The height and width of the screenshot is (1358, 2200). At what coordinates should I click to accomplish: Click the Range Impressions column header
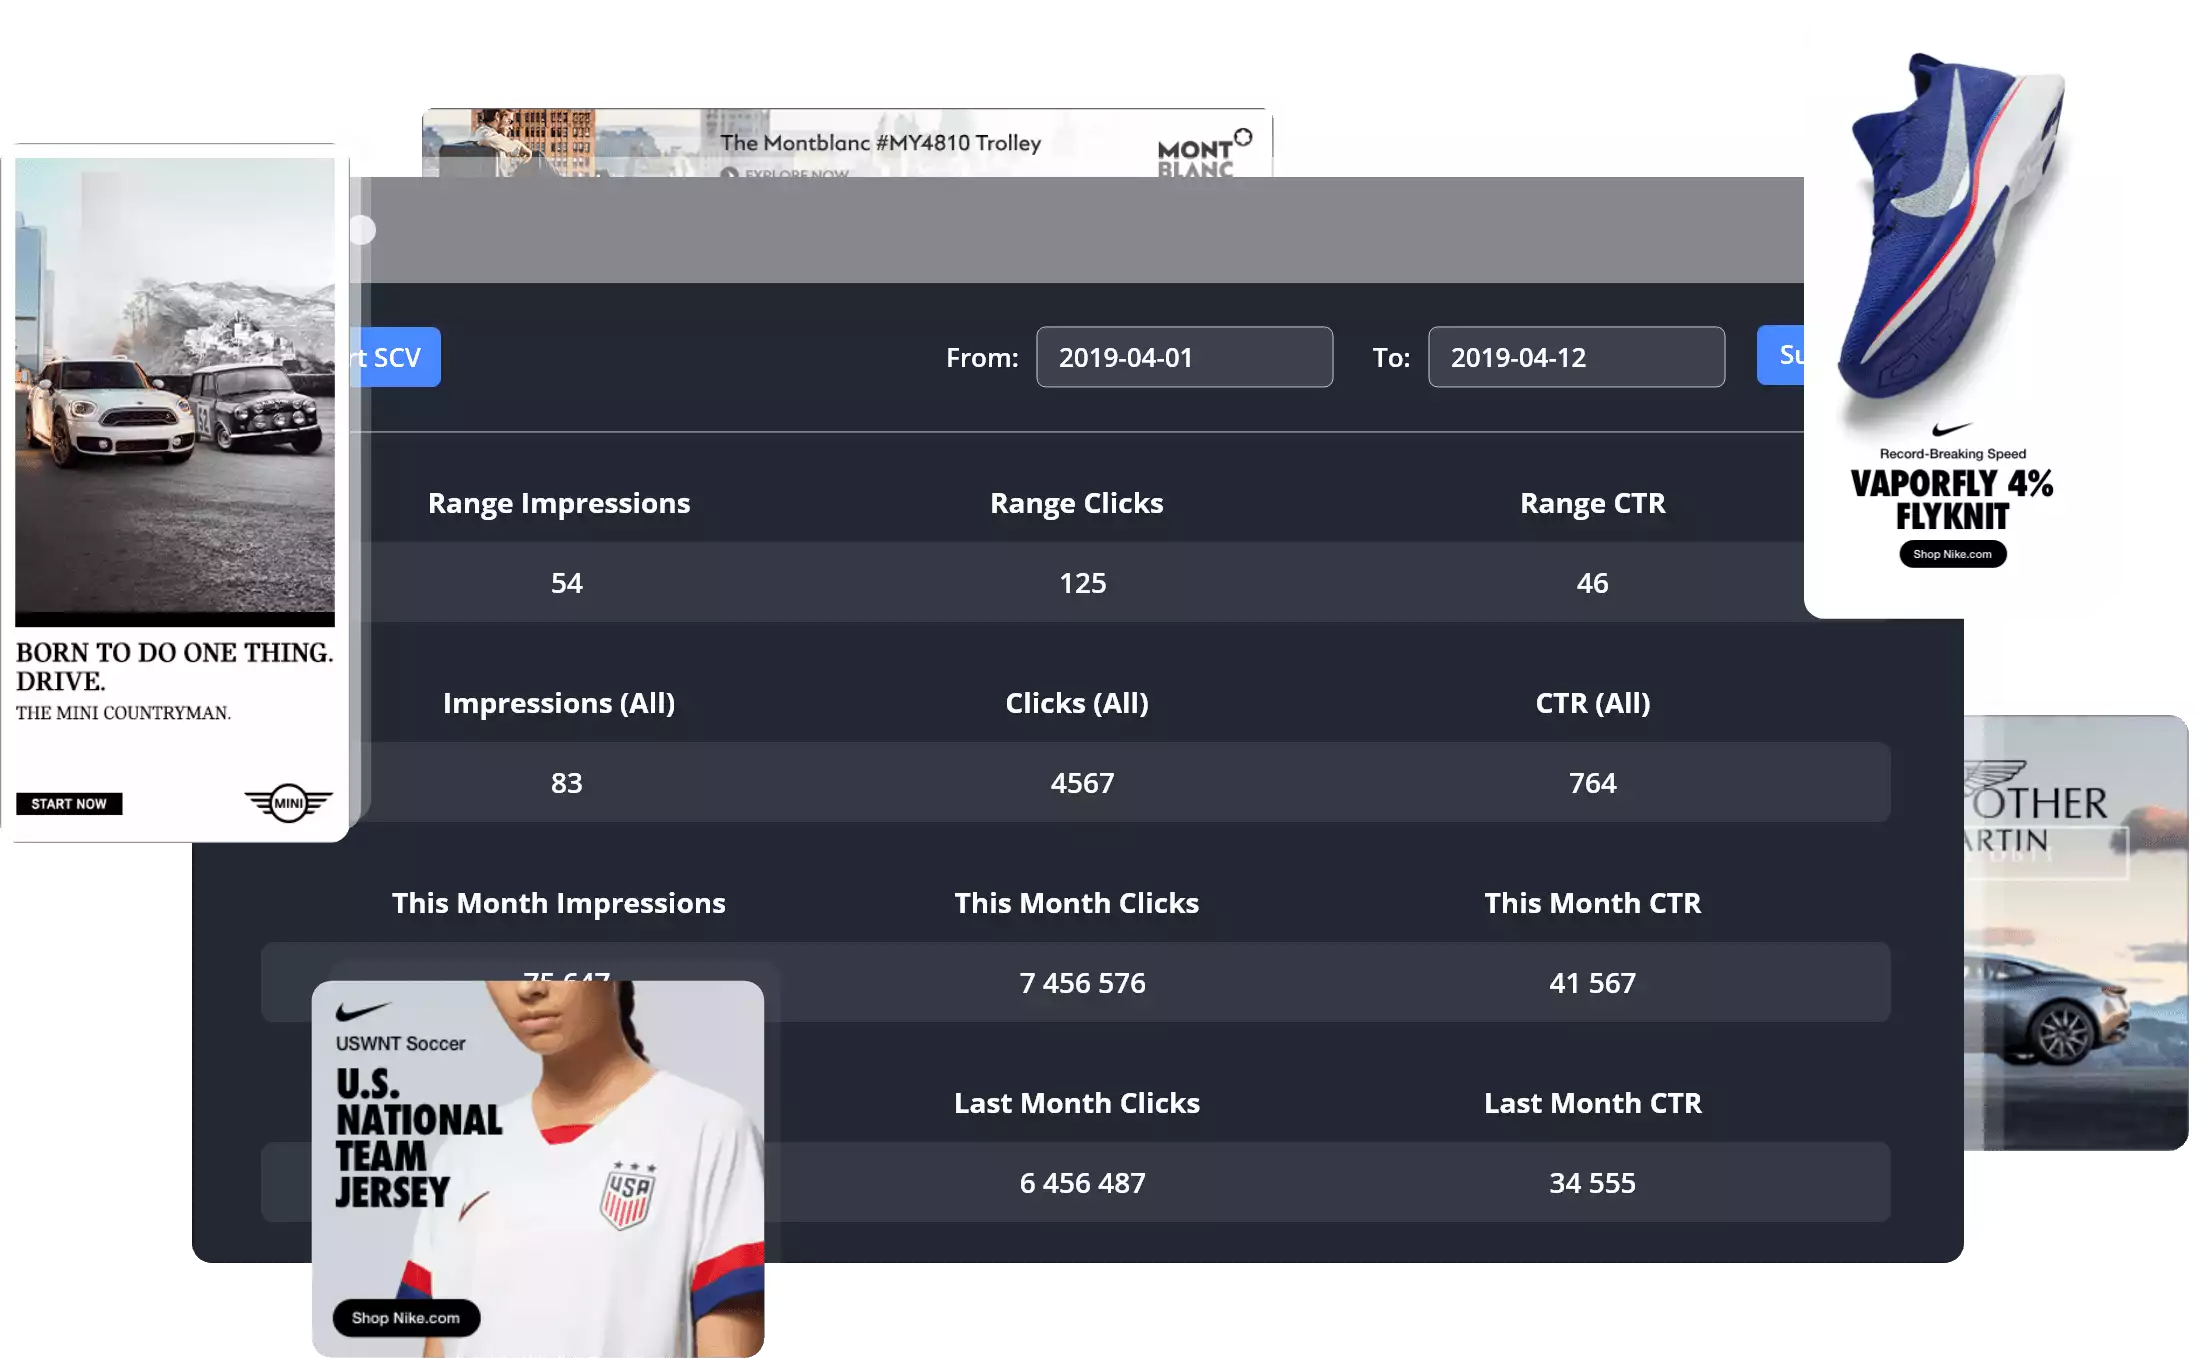[x=559, y=503]
